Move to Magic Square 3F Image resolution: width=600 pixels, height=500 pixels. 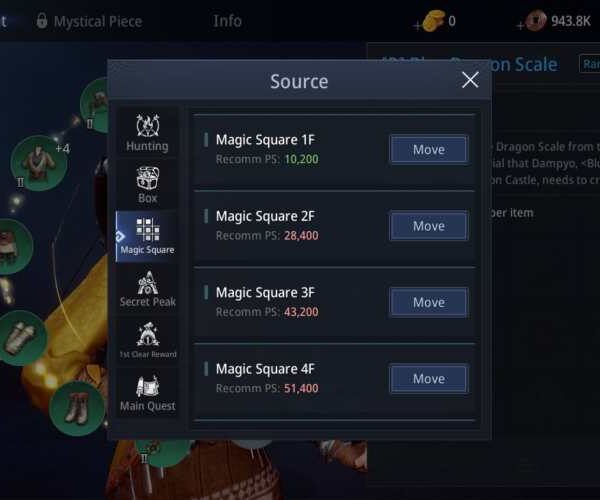click(429, 302)
